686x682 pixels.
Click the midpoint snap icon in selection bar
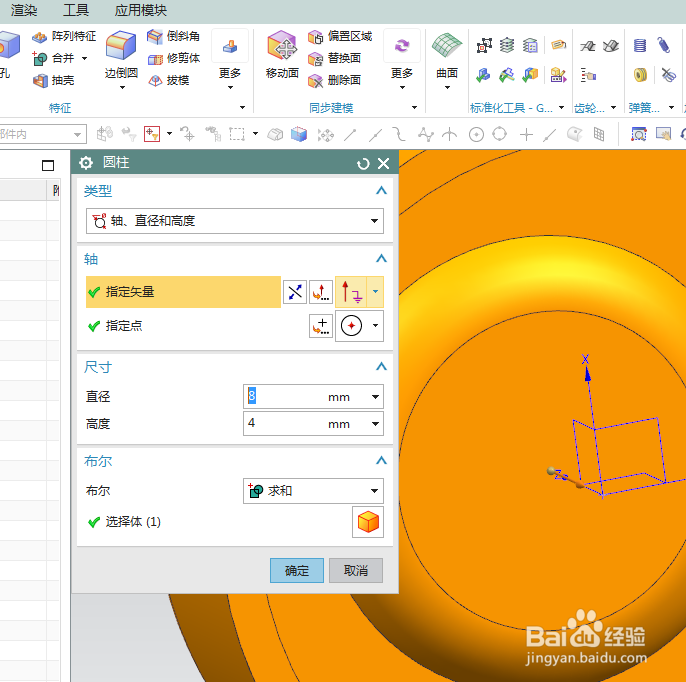[x=375, y=134]
